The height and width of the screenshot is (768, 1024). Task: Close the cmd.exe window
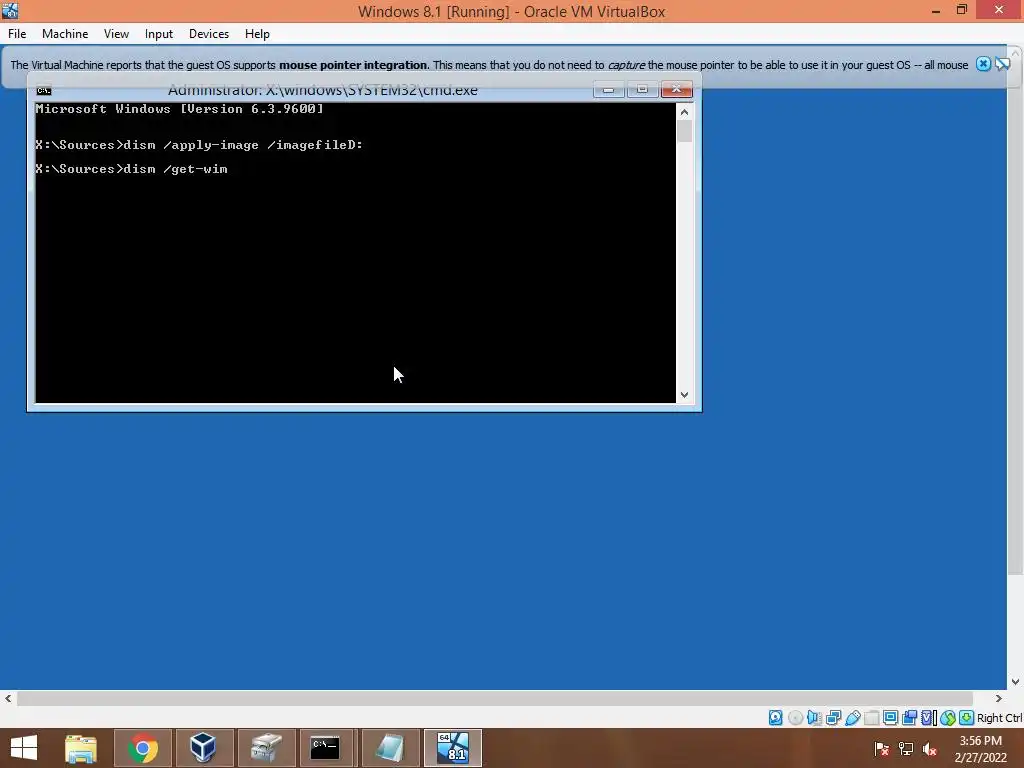point(677,89)
